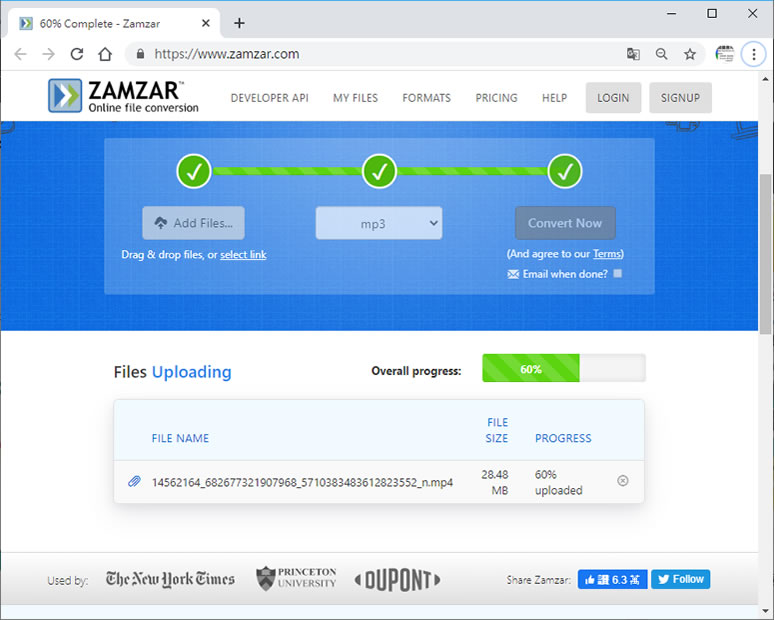
Task: Click the translate page icon
Action: [x=633, y=54]
